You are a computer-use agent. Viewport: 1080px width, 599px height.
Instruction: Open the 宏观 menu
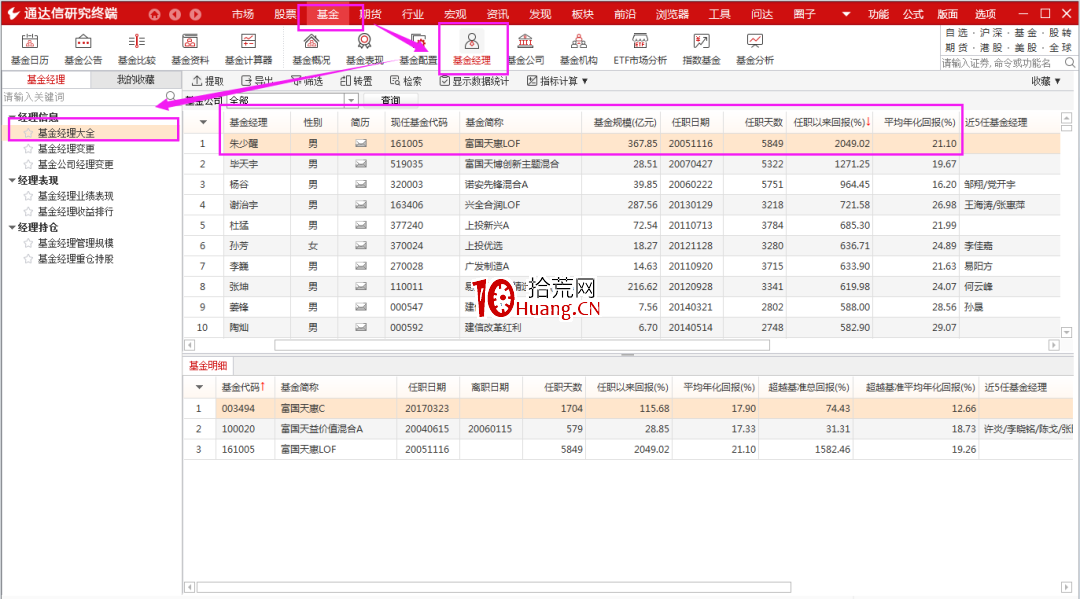tap(455, 14)
